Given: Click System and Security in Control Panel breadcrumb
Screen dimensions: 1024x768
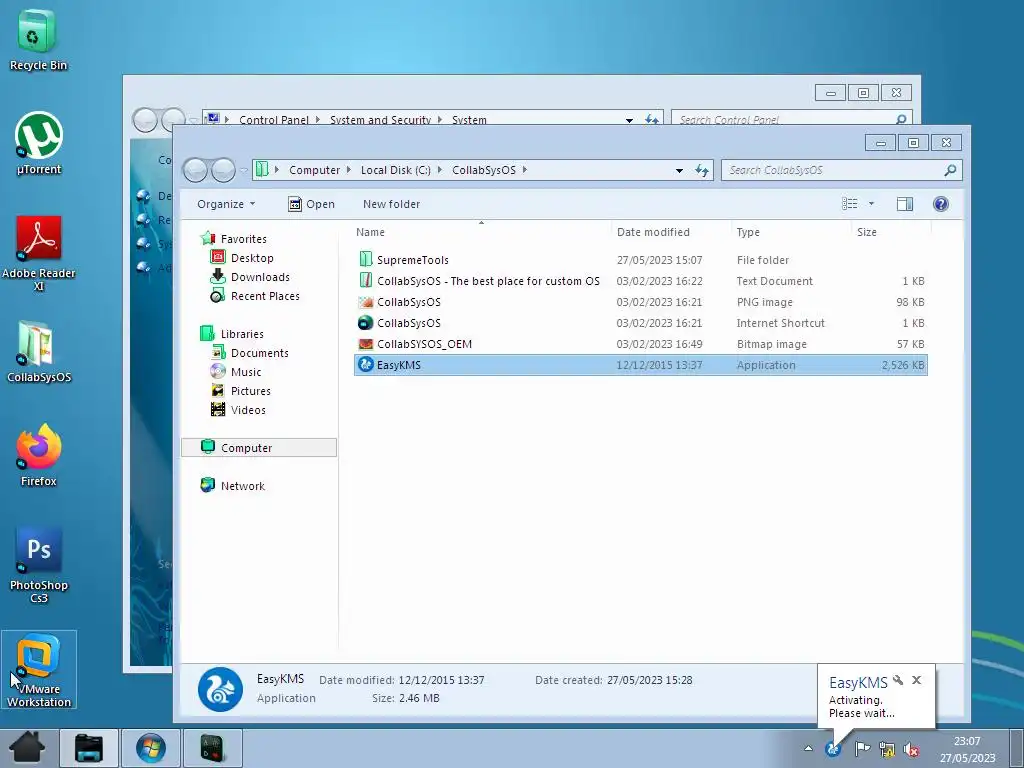Looking at the screenshot, I should 380,120.
